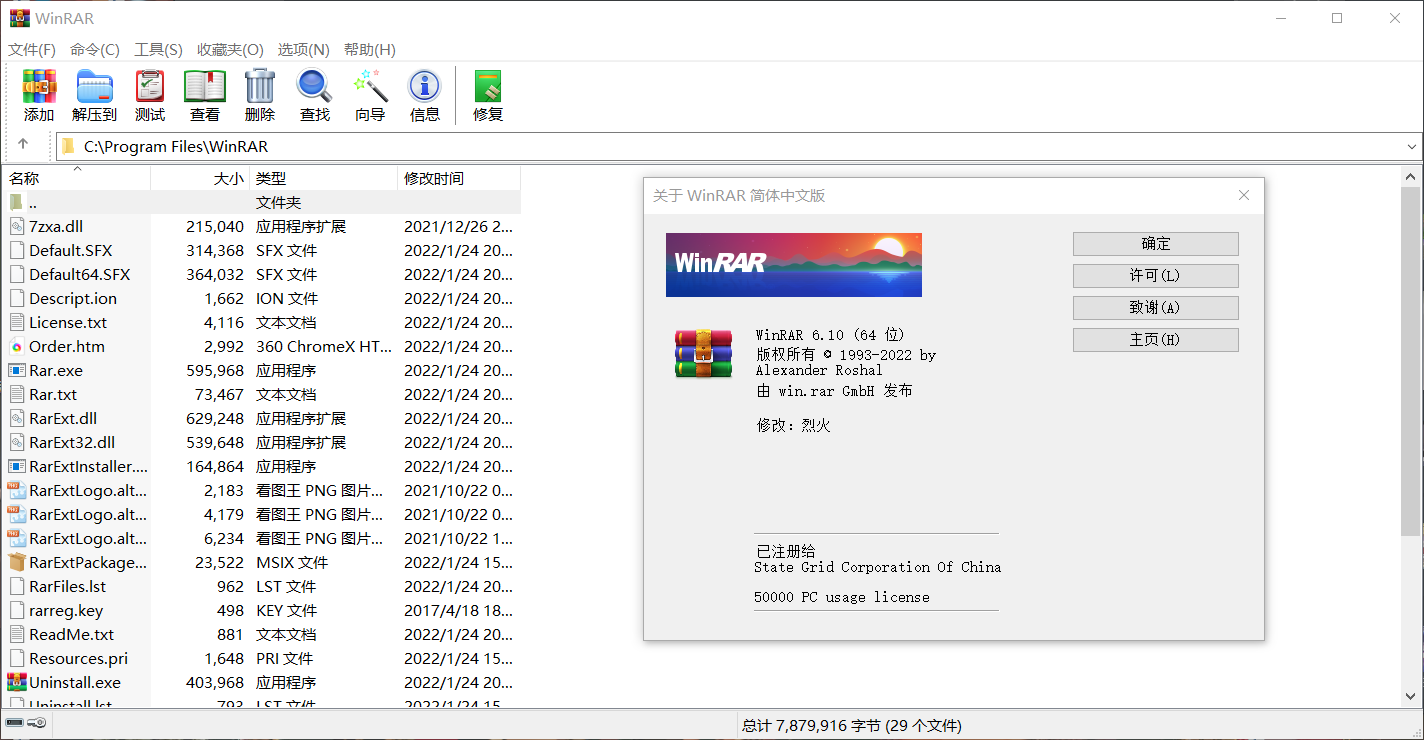Select the Rar.txt file row
This screenshot has height=740, width=1424.
262,395
